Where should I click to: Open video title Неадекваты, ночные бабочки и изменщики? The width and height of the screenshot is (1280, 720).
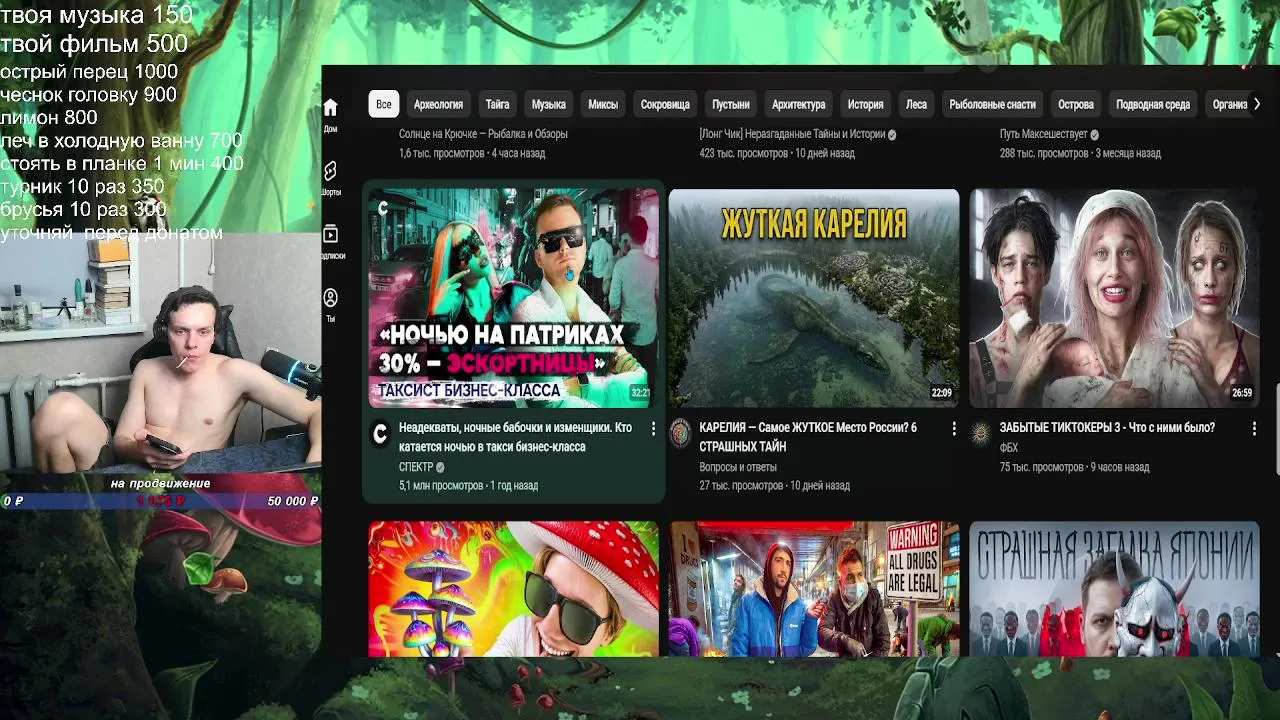pyautogui.click(x=515, y=437)
